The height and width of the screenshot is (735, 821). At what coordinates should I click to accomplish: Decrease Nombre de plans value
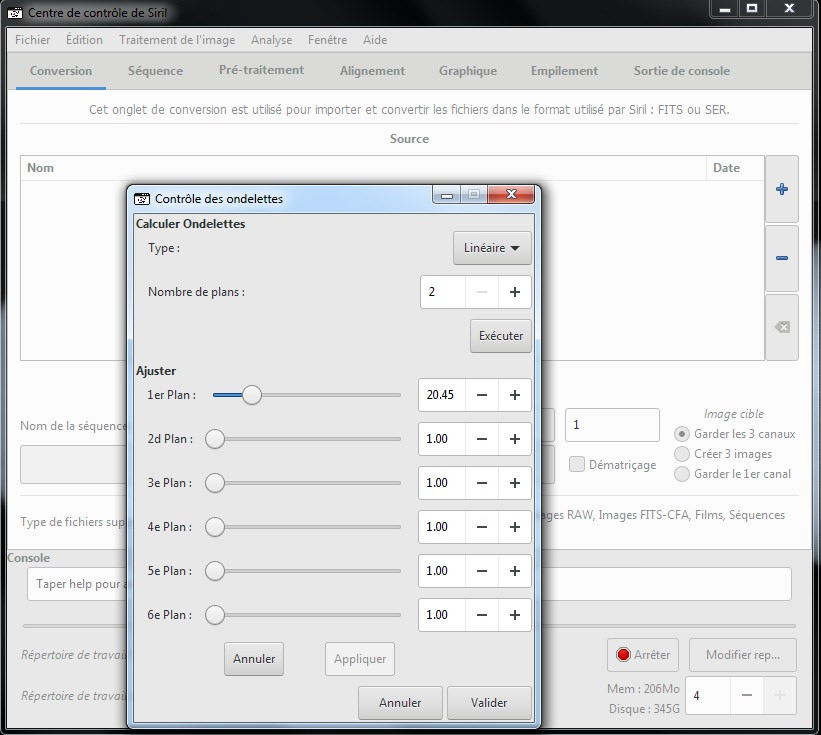482,292
